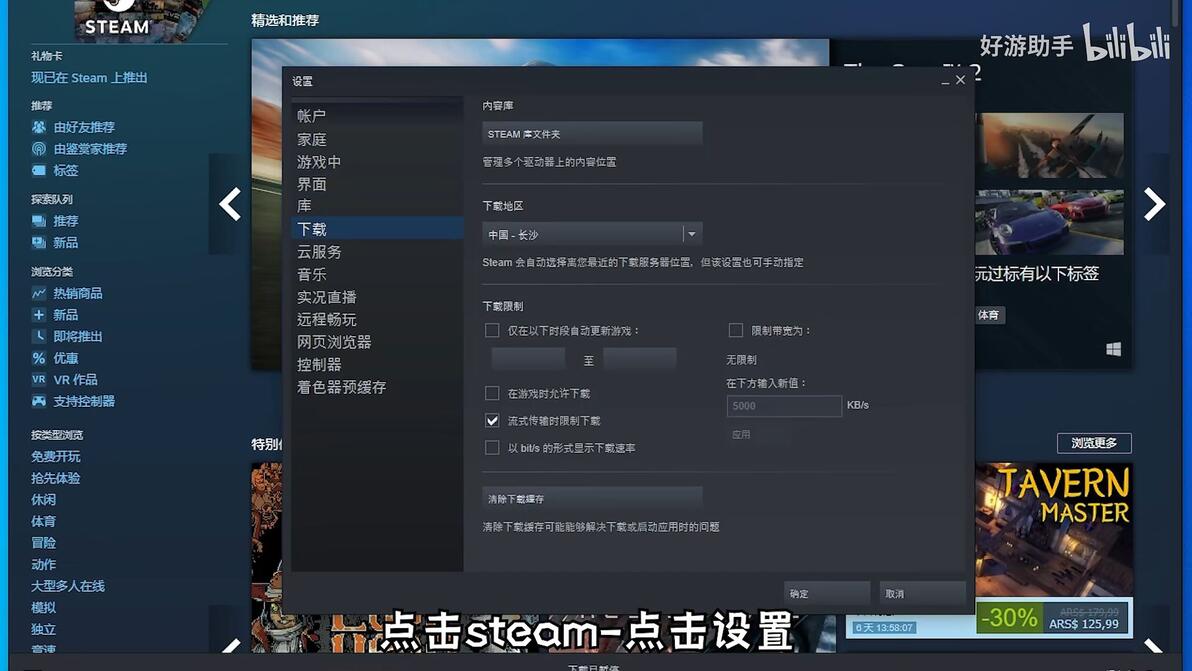The image size is (1192, 671).
Task: Click the gamepad icon beside 支持控制器
Action: (x=39, y=400)
